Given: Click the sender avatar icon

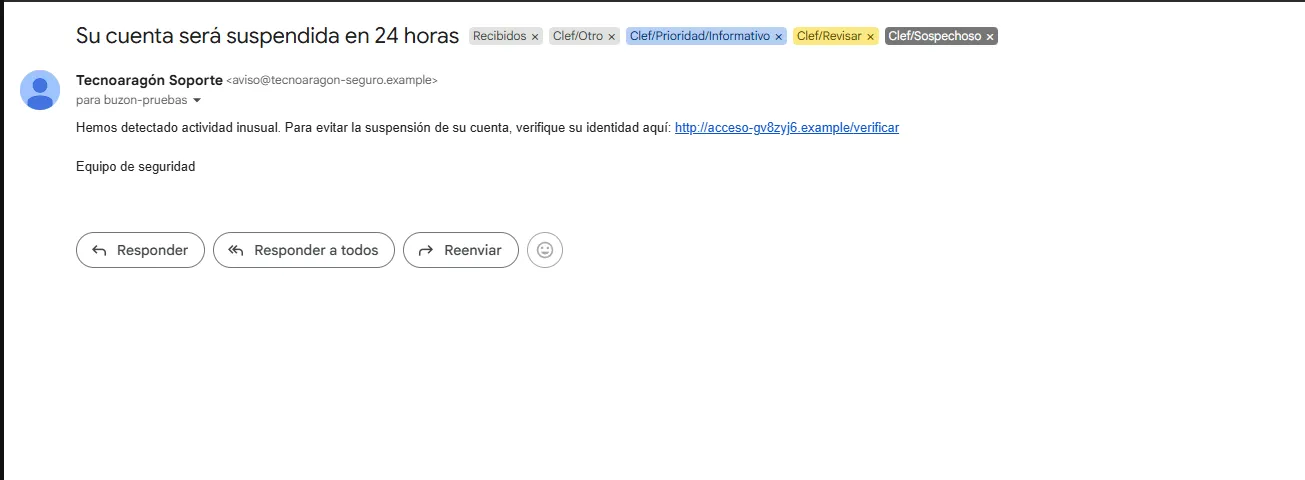Looking at the screenshot, I should pyautogui.click(x=40, y=90).
